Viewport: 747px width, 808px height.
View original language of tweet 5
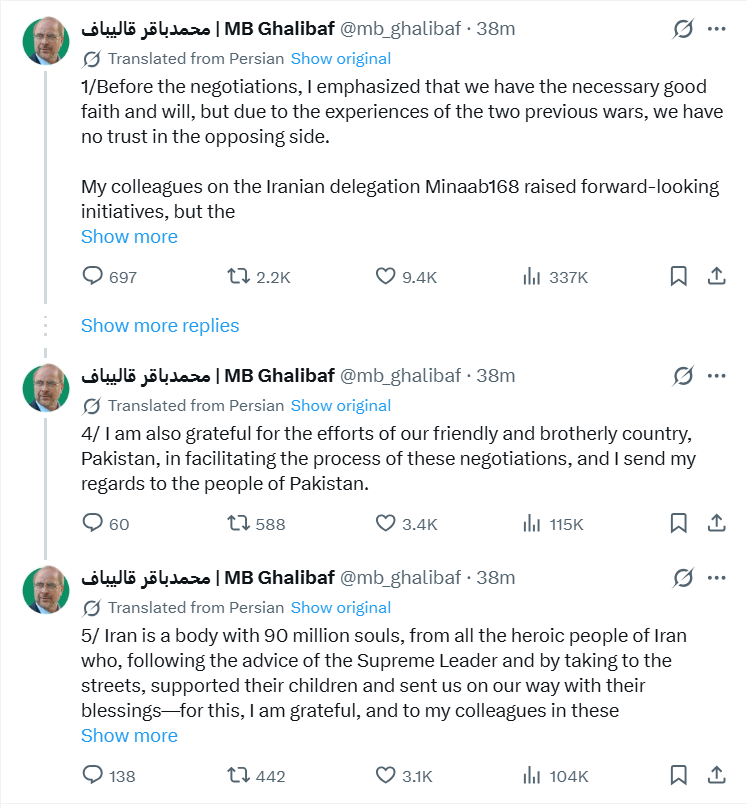click(x=340, y=607)
